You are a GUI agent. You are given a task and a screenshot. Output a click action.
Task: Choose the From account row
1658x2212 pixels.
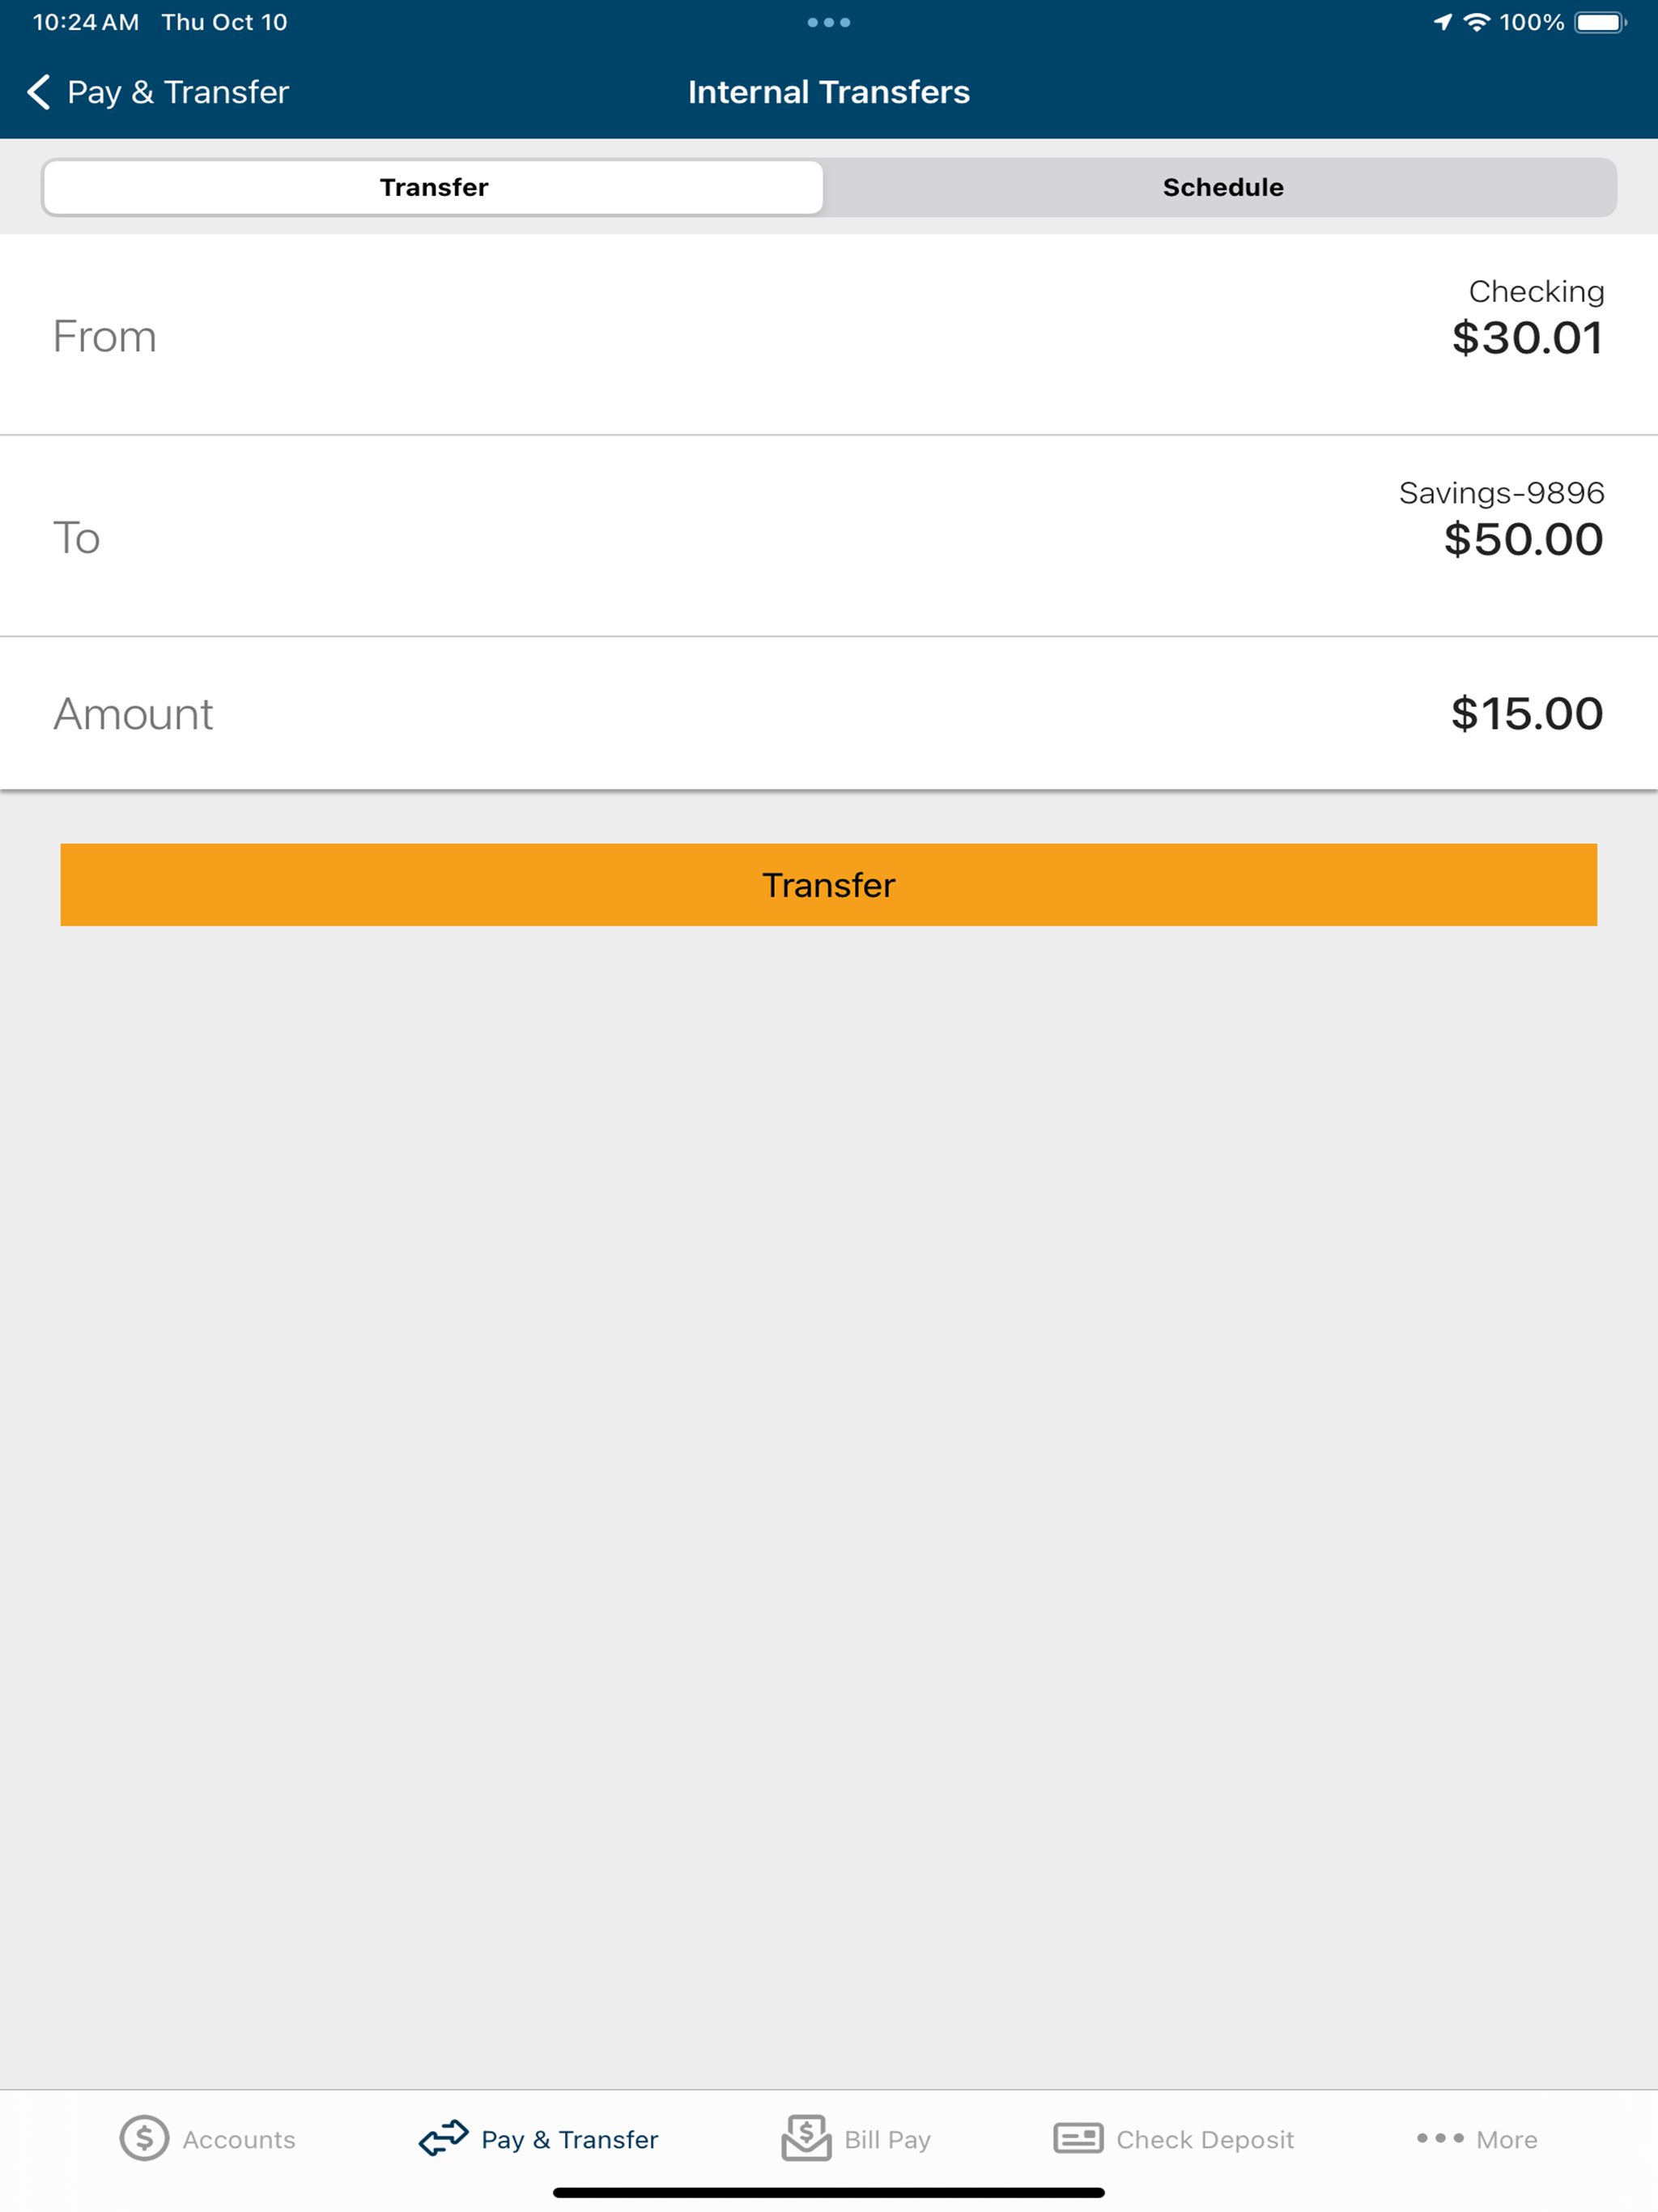(x=829, y=335)
